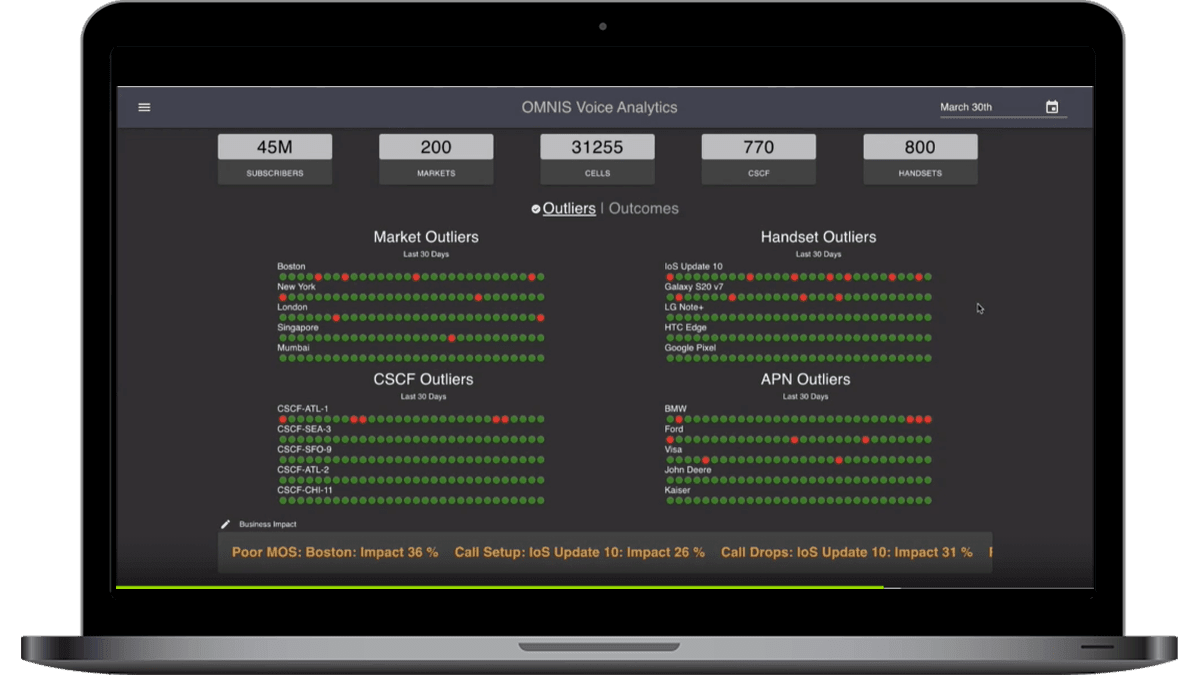
Task: Select the 770 CSCF tile
Action: 758,158
